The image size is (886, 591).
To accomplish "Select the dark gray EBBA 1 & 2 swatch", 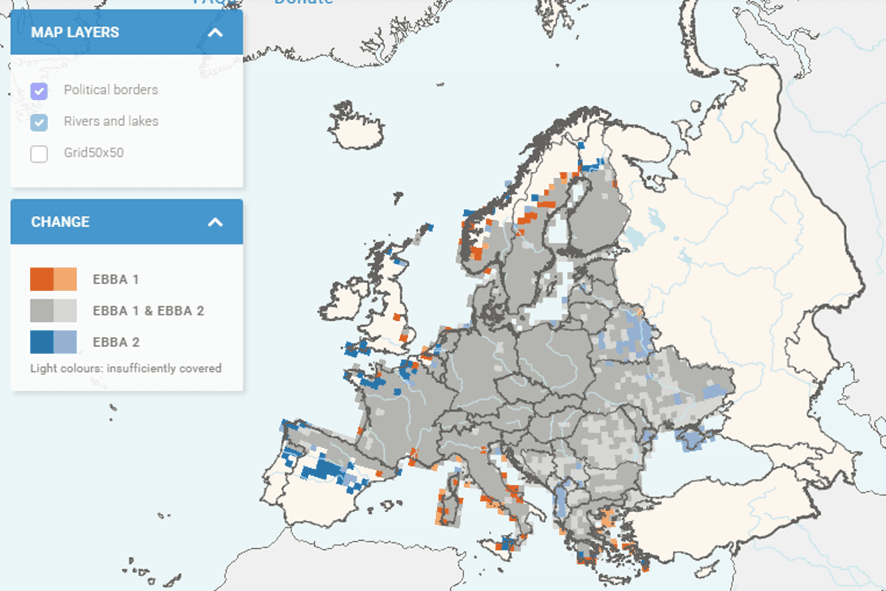I will pos(41,311).
